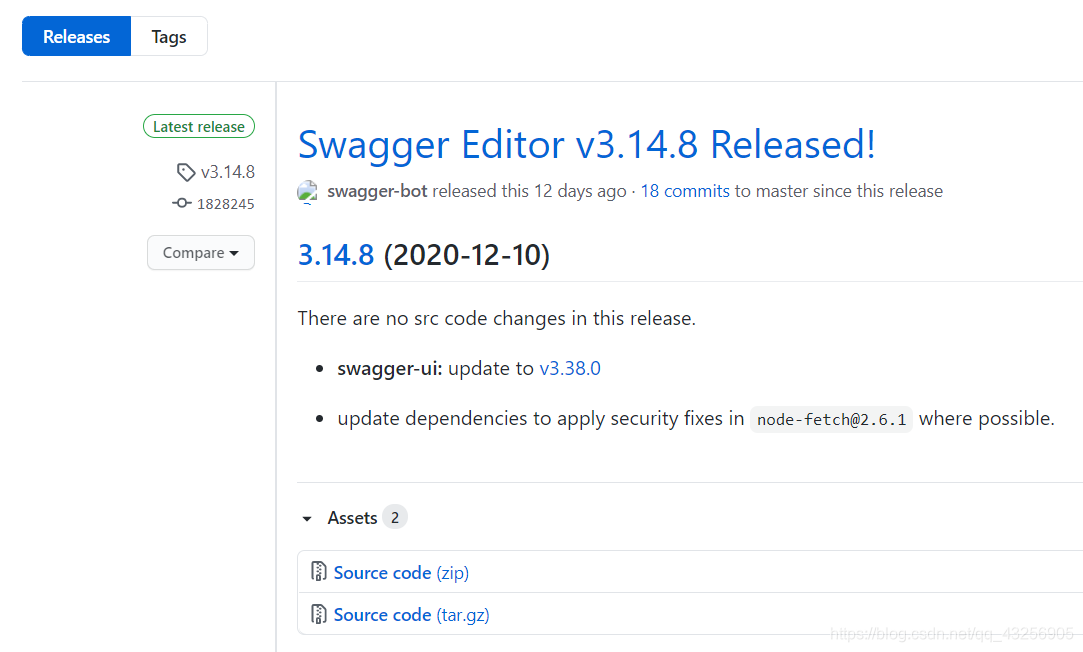Viewport: 1083px width, 652px height.
Task: Click the commit icon beside 1828245
Action: tap(182, 203)
